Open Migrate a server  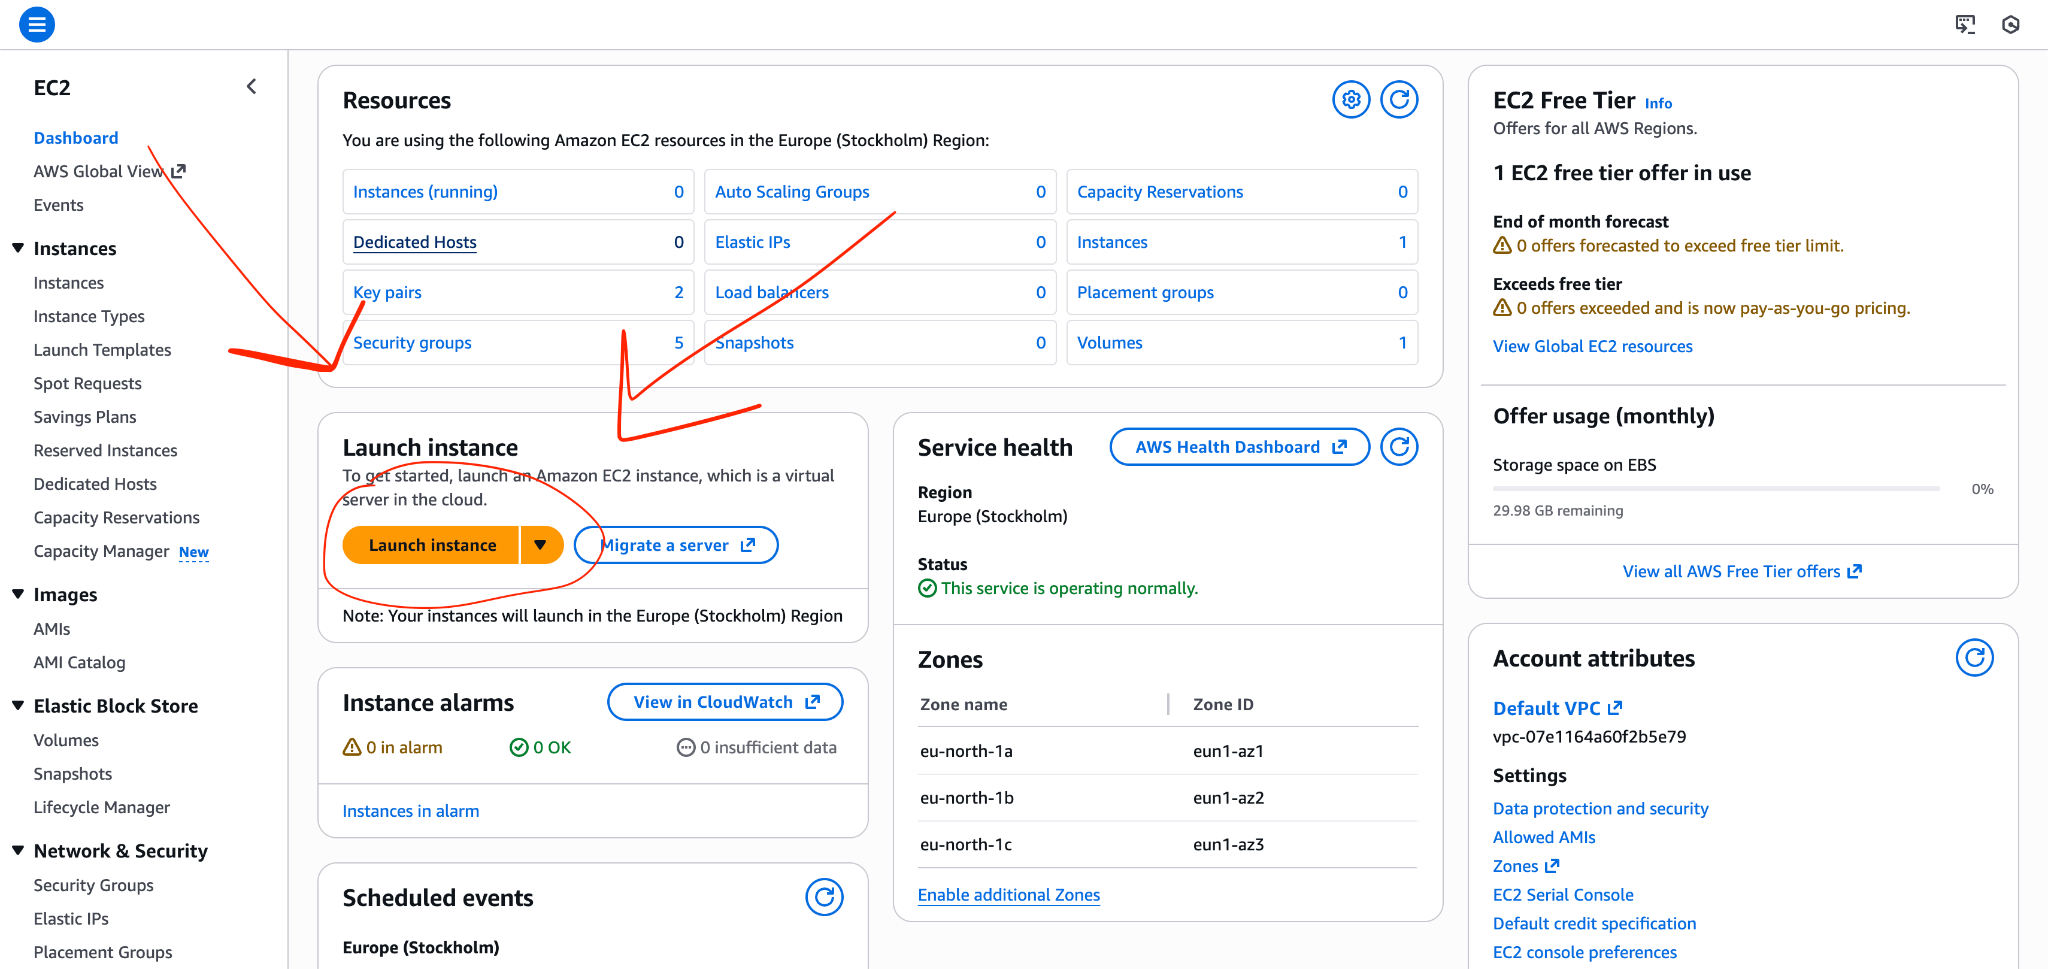675,544
